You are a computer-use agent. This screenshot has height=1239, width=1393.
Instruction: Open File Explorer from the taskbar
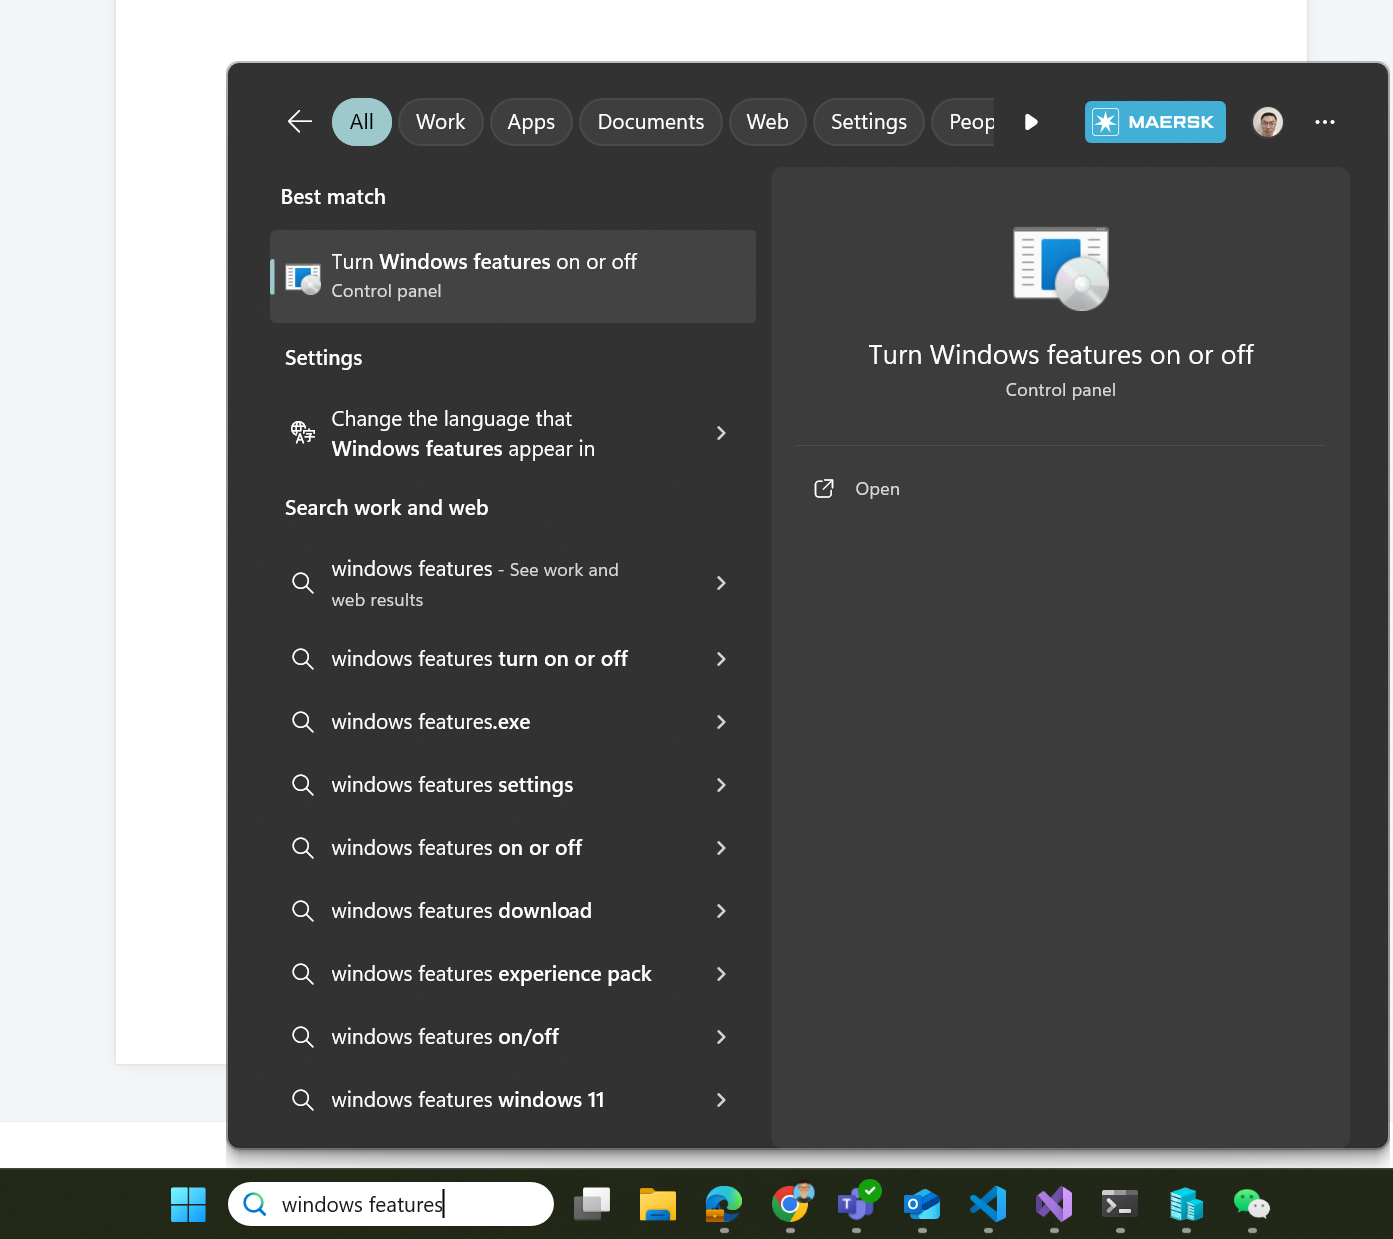click(x=657, y=1204)
